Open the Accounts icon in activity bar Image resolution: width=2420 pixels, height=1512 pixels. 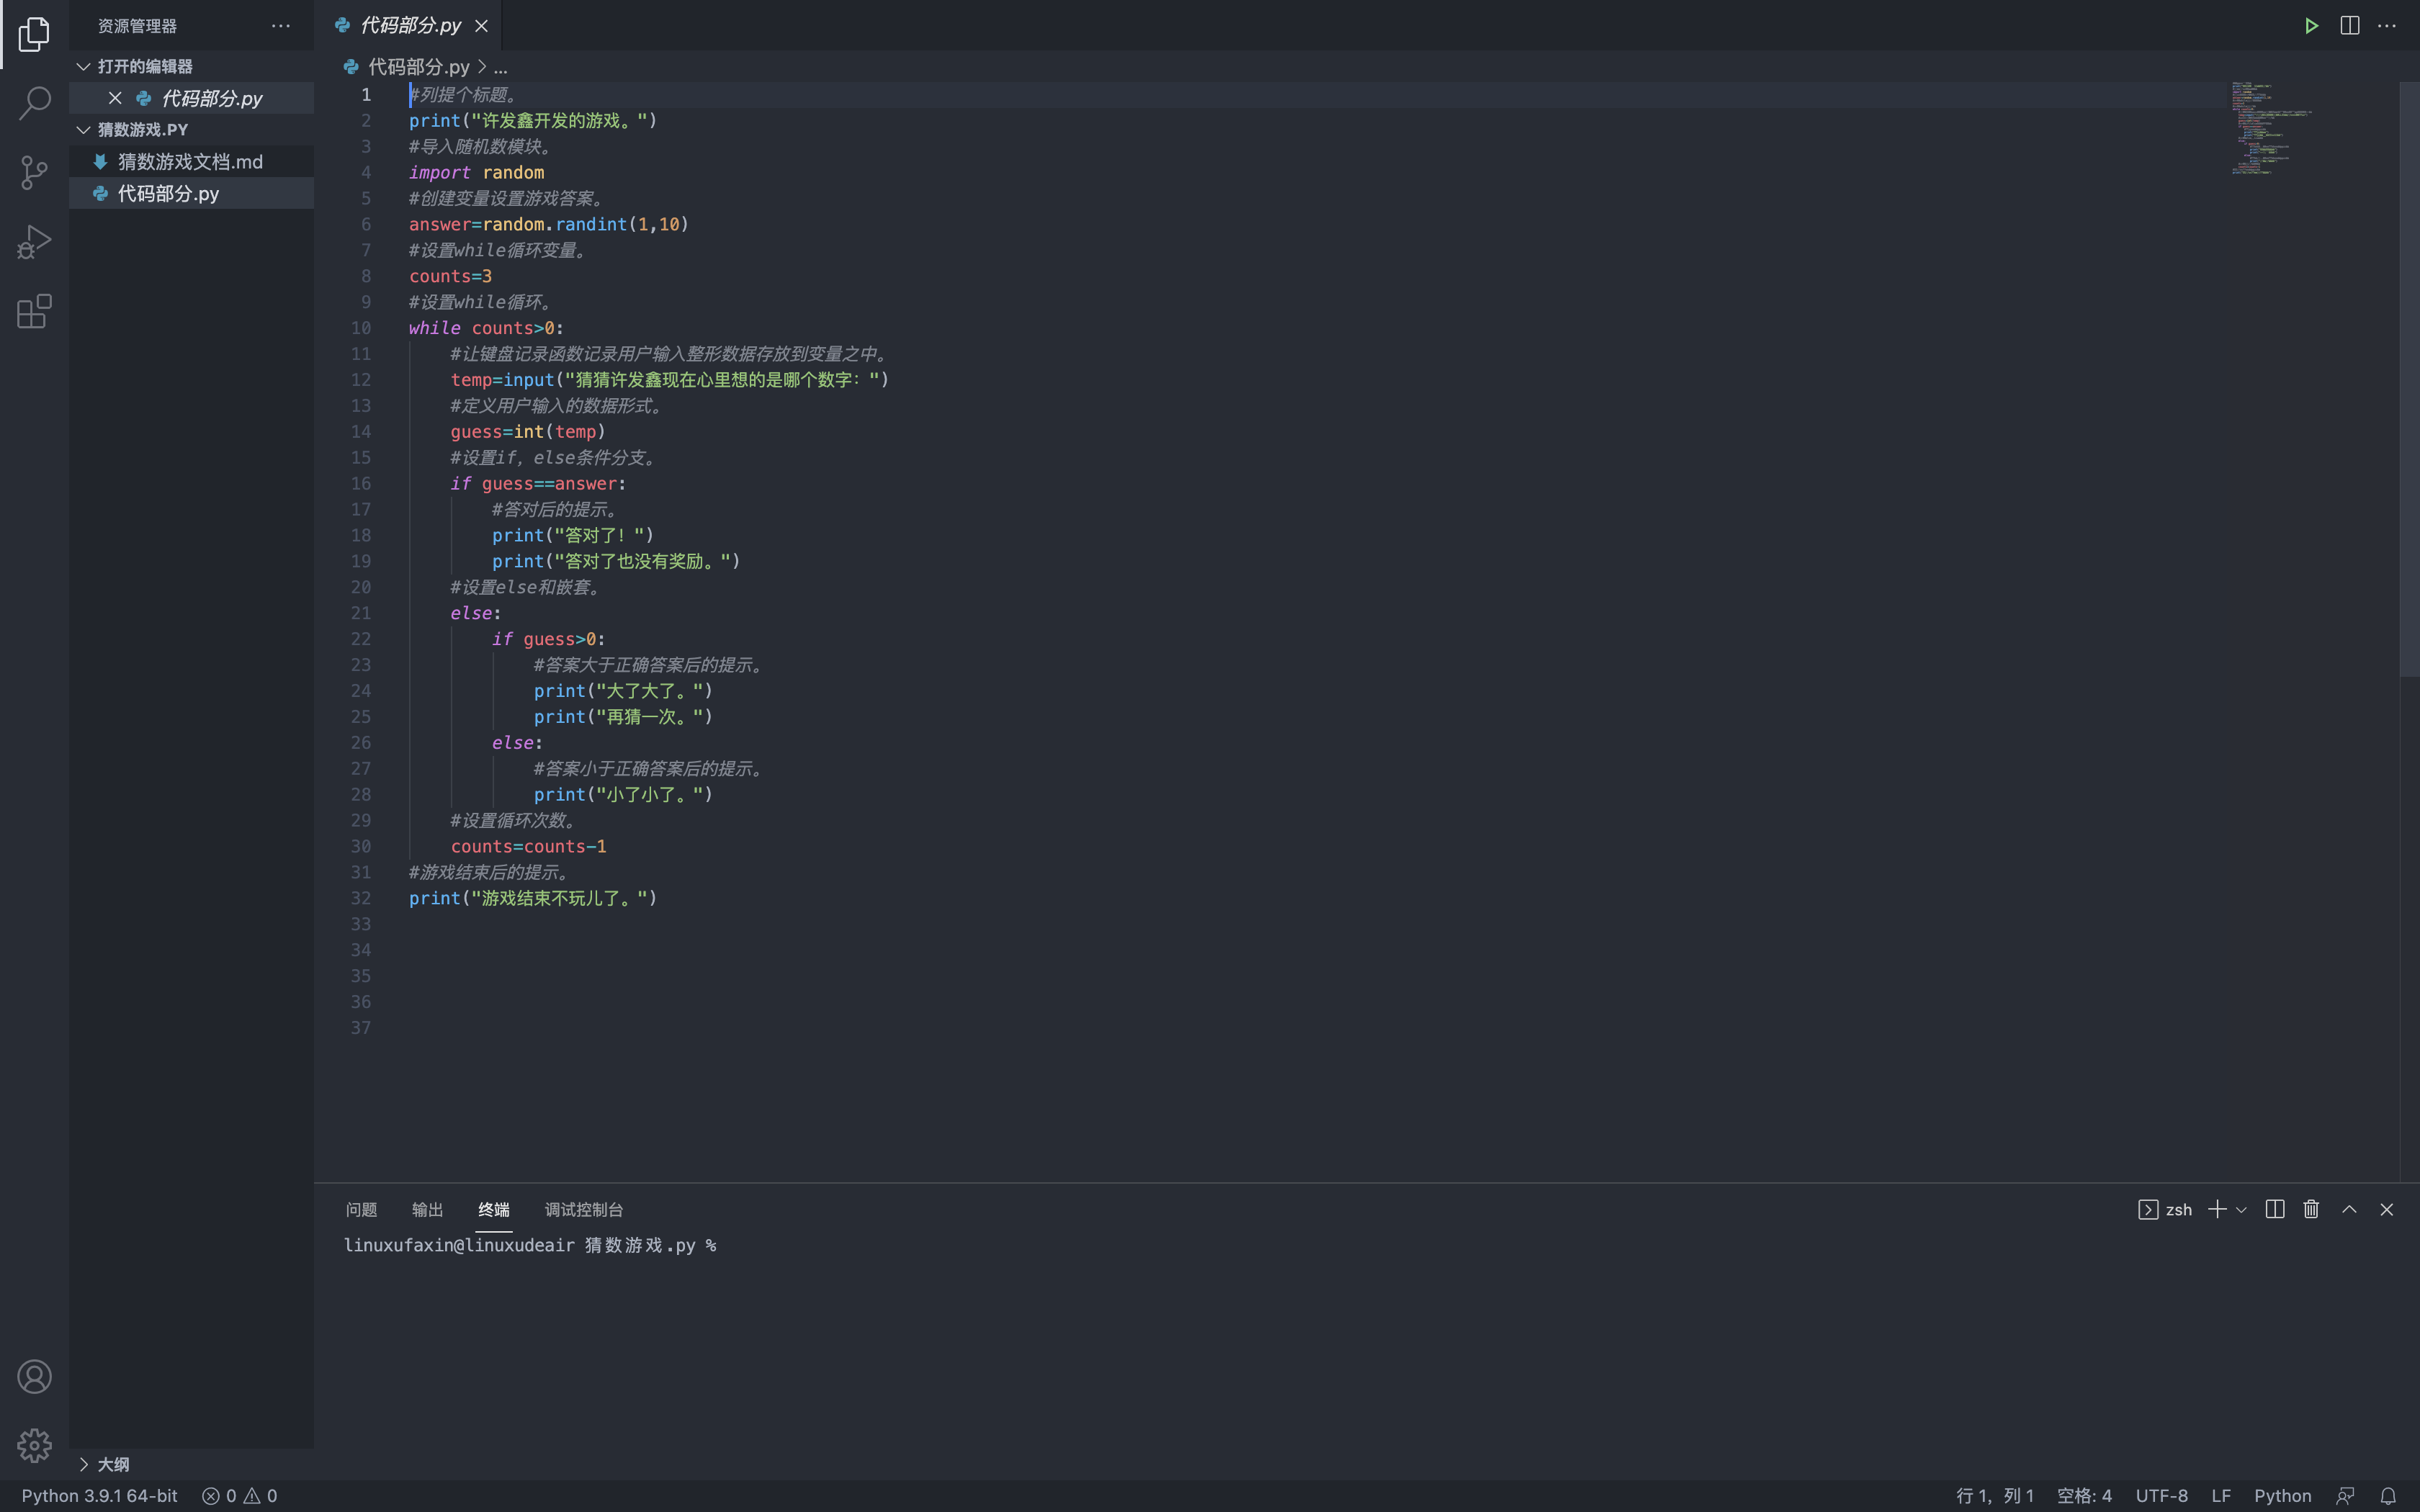click(34, 1376)
